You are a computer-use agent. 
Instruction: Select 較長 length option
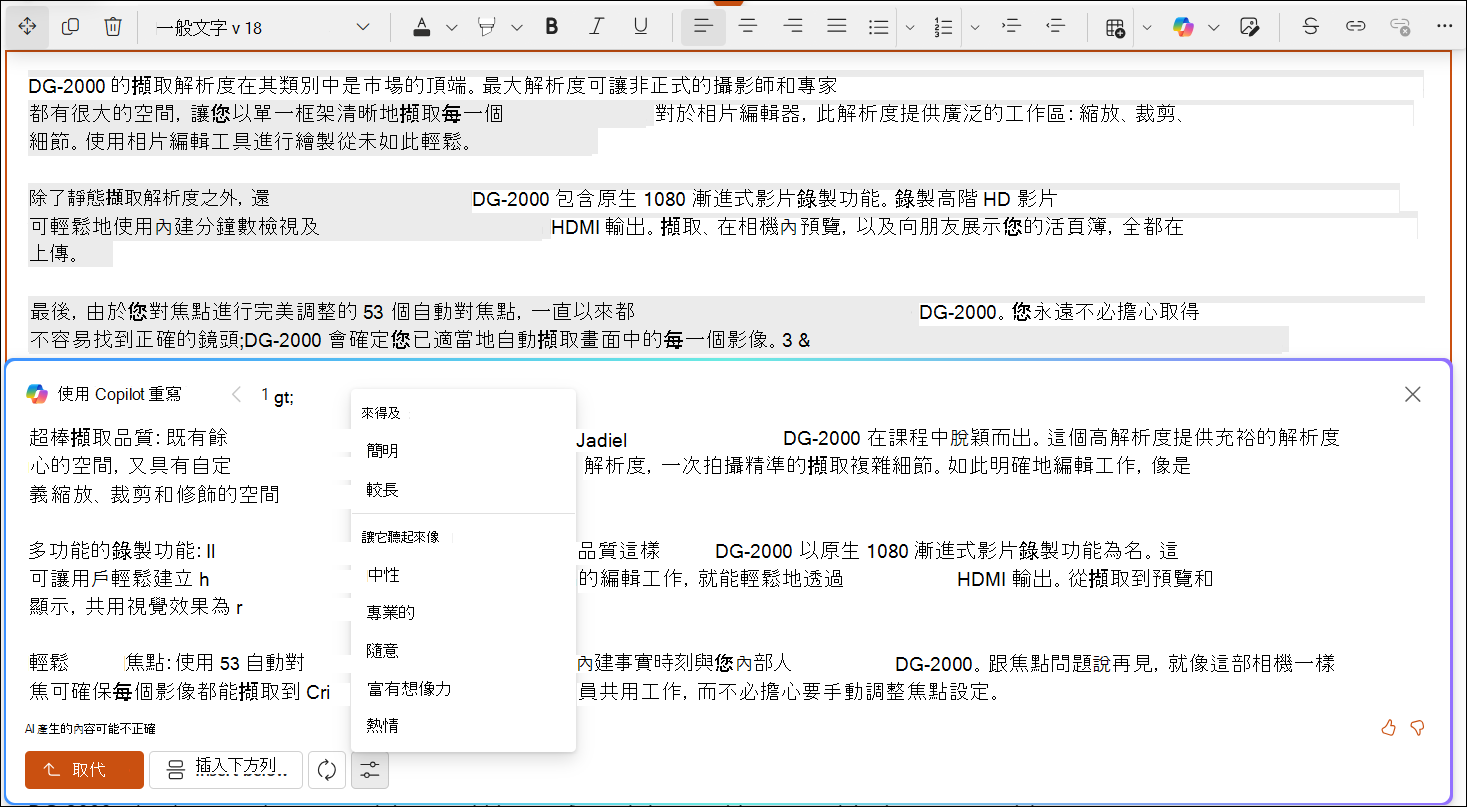coord(463,490)
